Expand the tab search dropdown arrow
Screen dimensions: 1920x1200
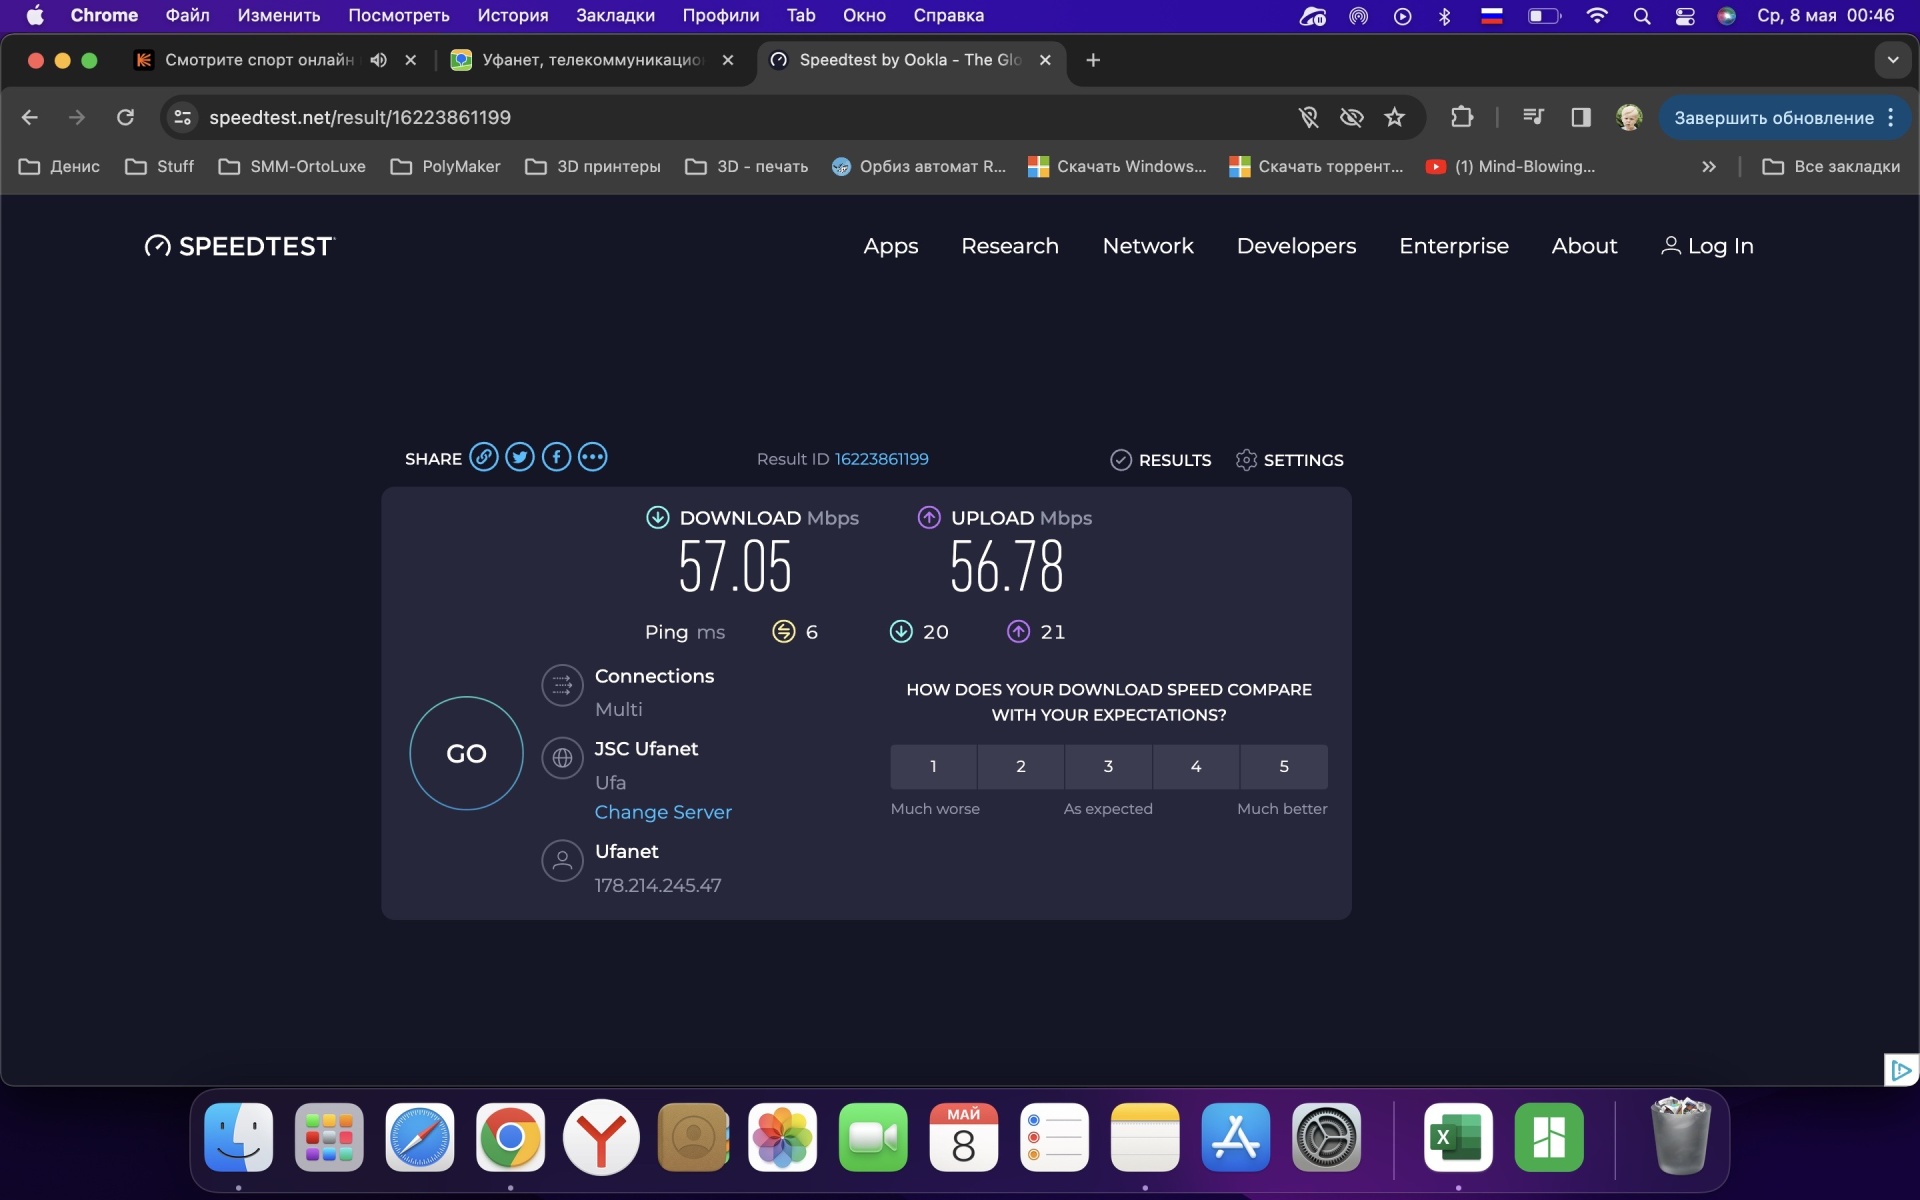coord(1892,60)
